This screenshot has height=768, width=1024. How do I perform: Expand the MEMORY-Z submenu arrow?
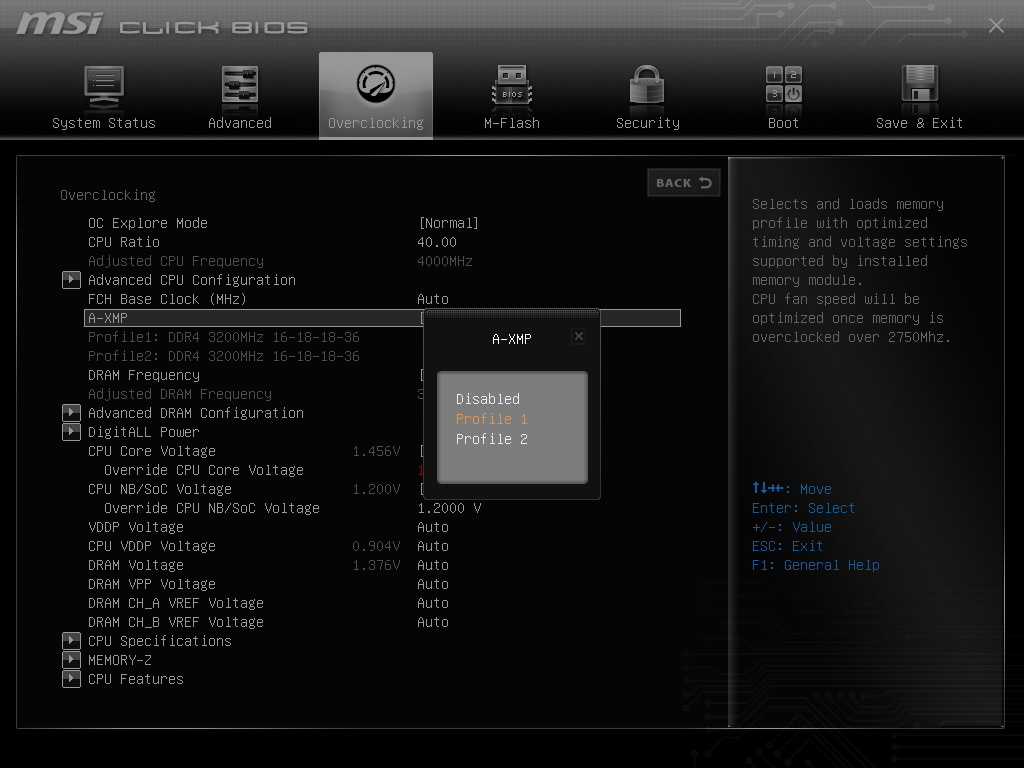tap(71, 660)
